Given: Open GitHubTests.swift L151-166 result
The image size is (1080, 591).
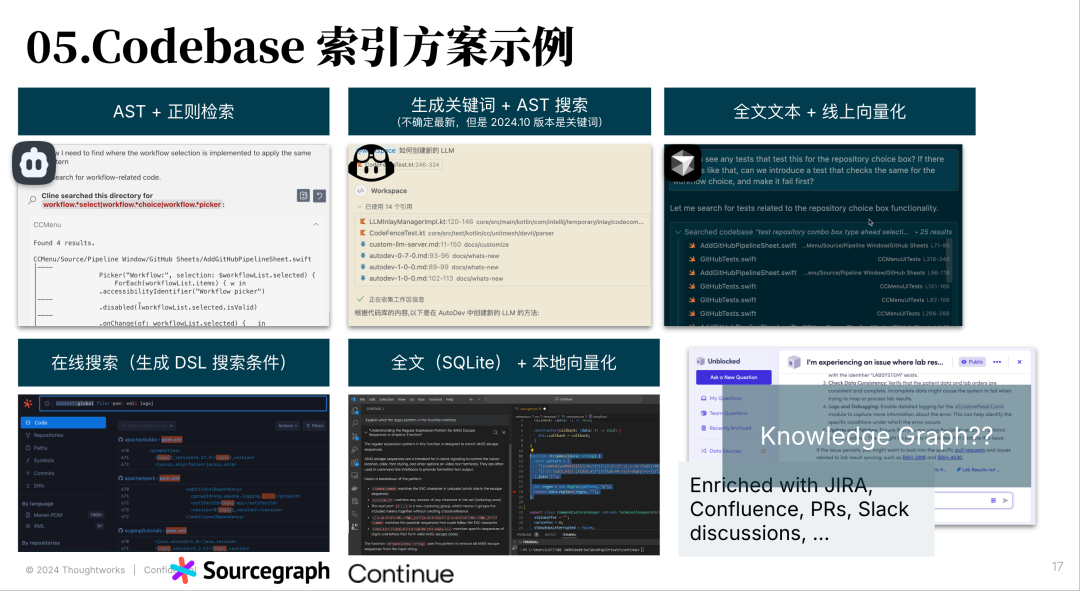Looking at the screenshot, I should (x=819, y=286).
